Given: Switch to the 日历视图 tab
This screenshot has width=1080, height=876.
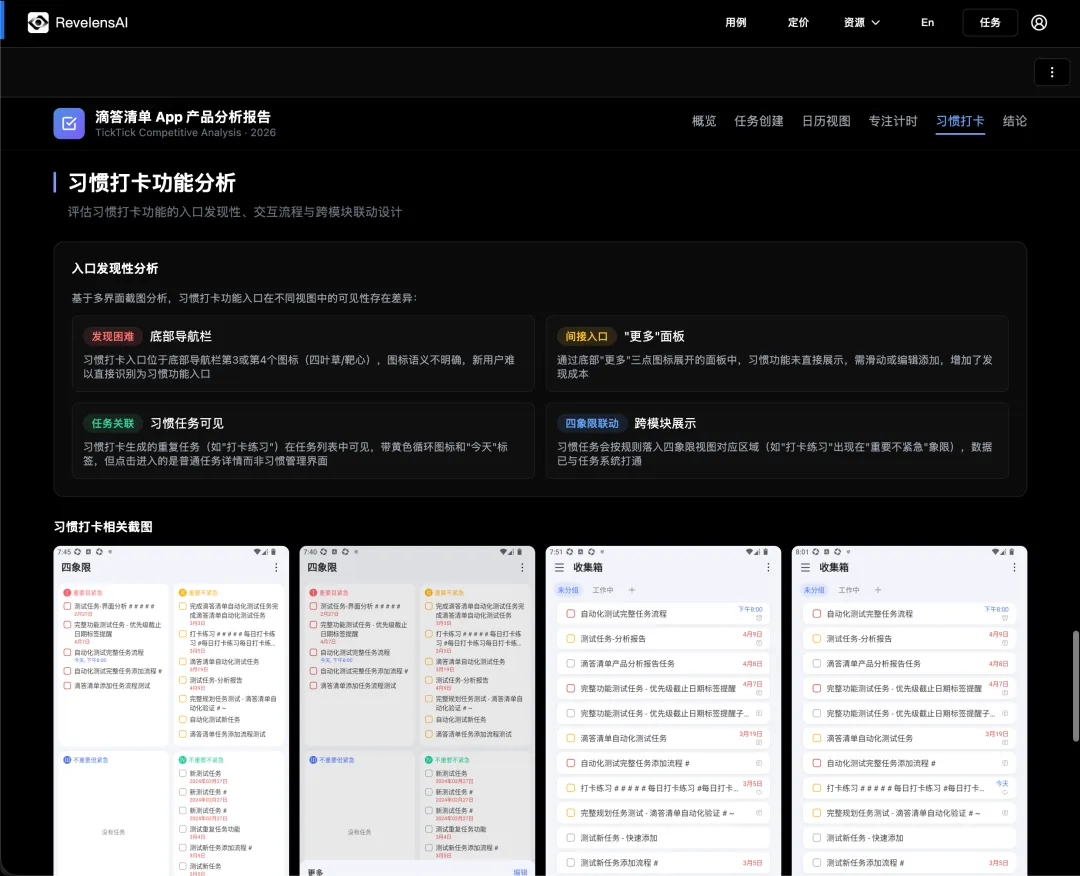Looking at the screenshot, I should point(826,121).
